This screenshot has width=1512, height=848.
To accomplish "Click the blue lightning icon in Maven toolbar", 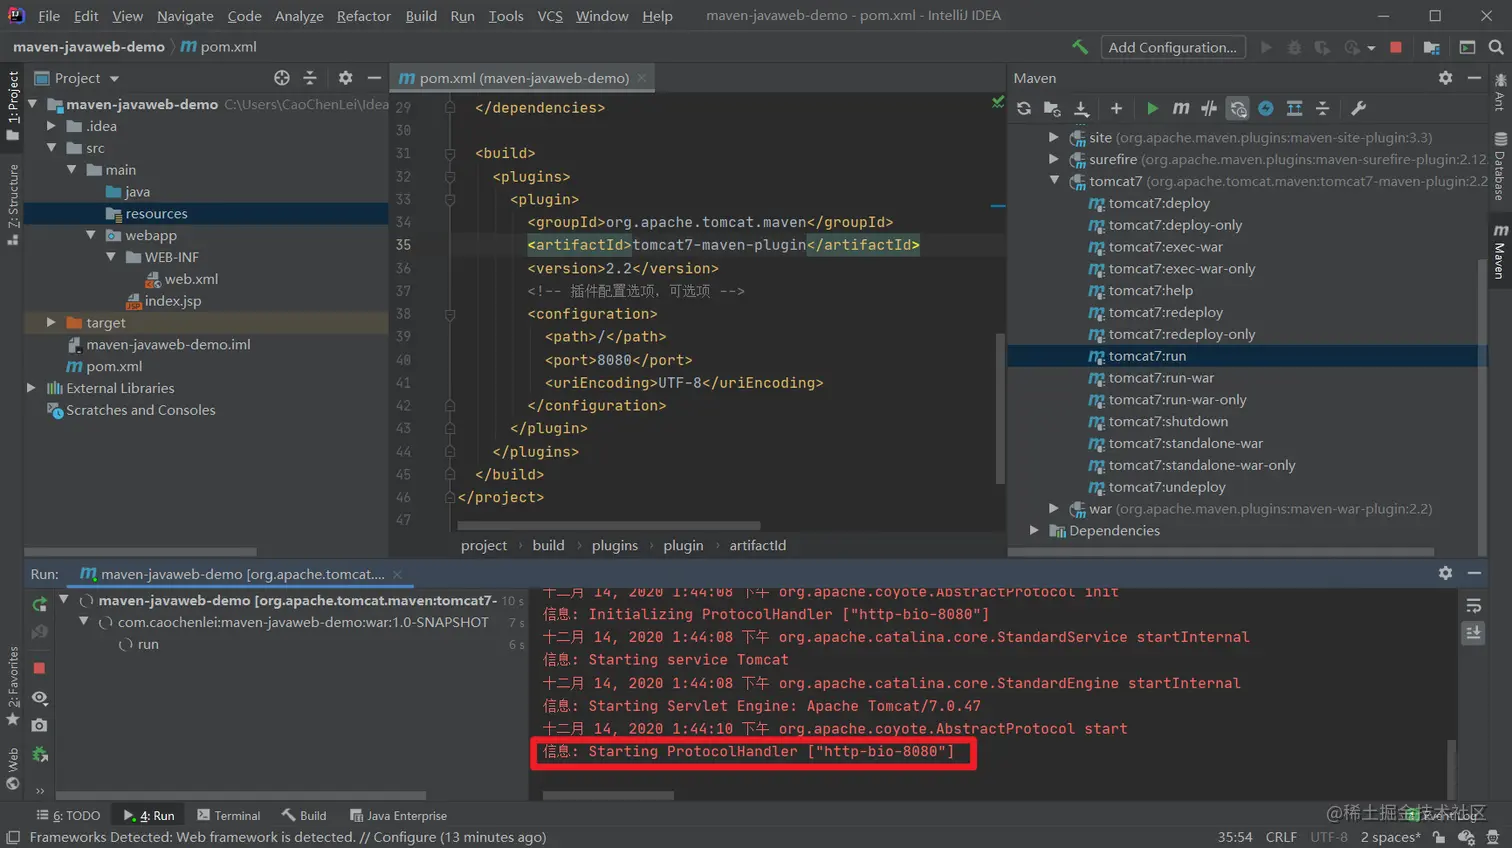I will (1266, 108).
